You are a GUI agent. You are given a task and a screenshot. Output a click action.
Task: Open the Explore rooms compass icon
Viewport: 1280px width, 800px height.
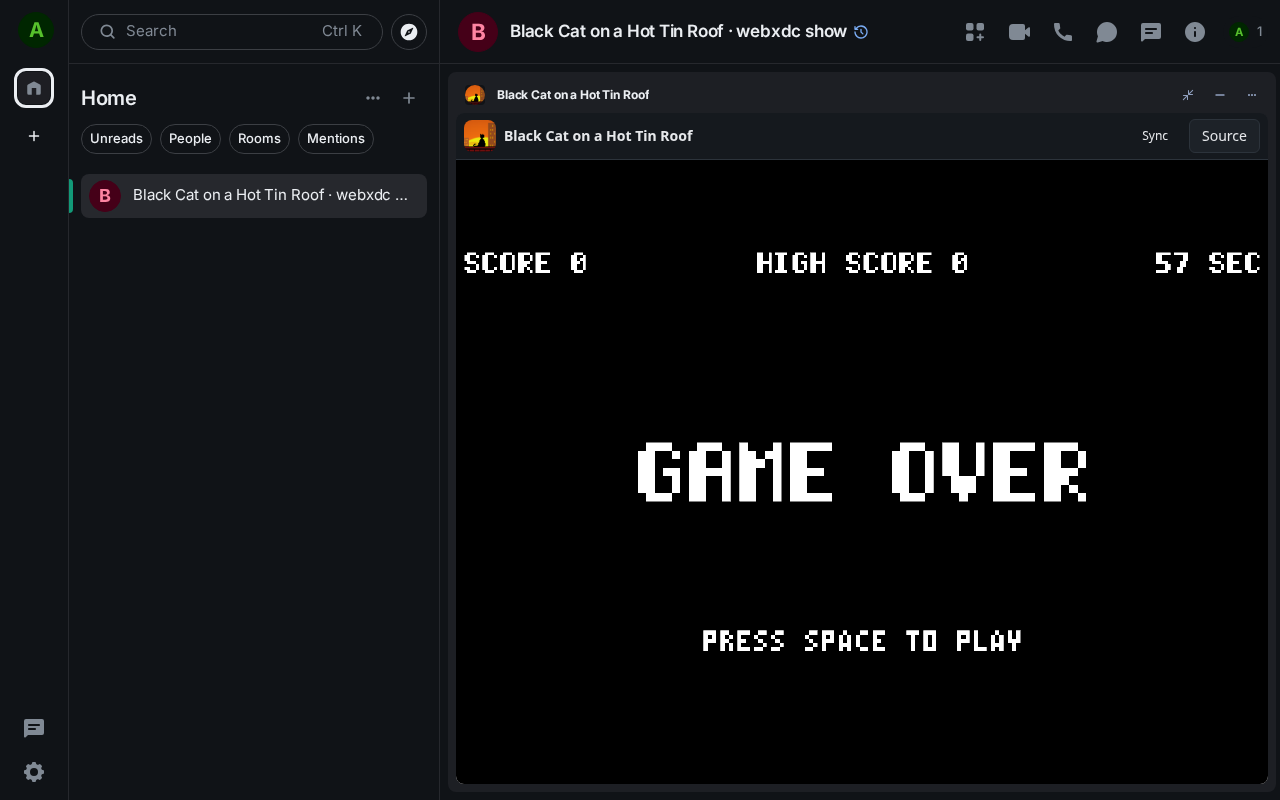(x=409, y=32)
